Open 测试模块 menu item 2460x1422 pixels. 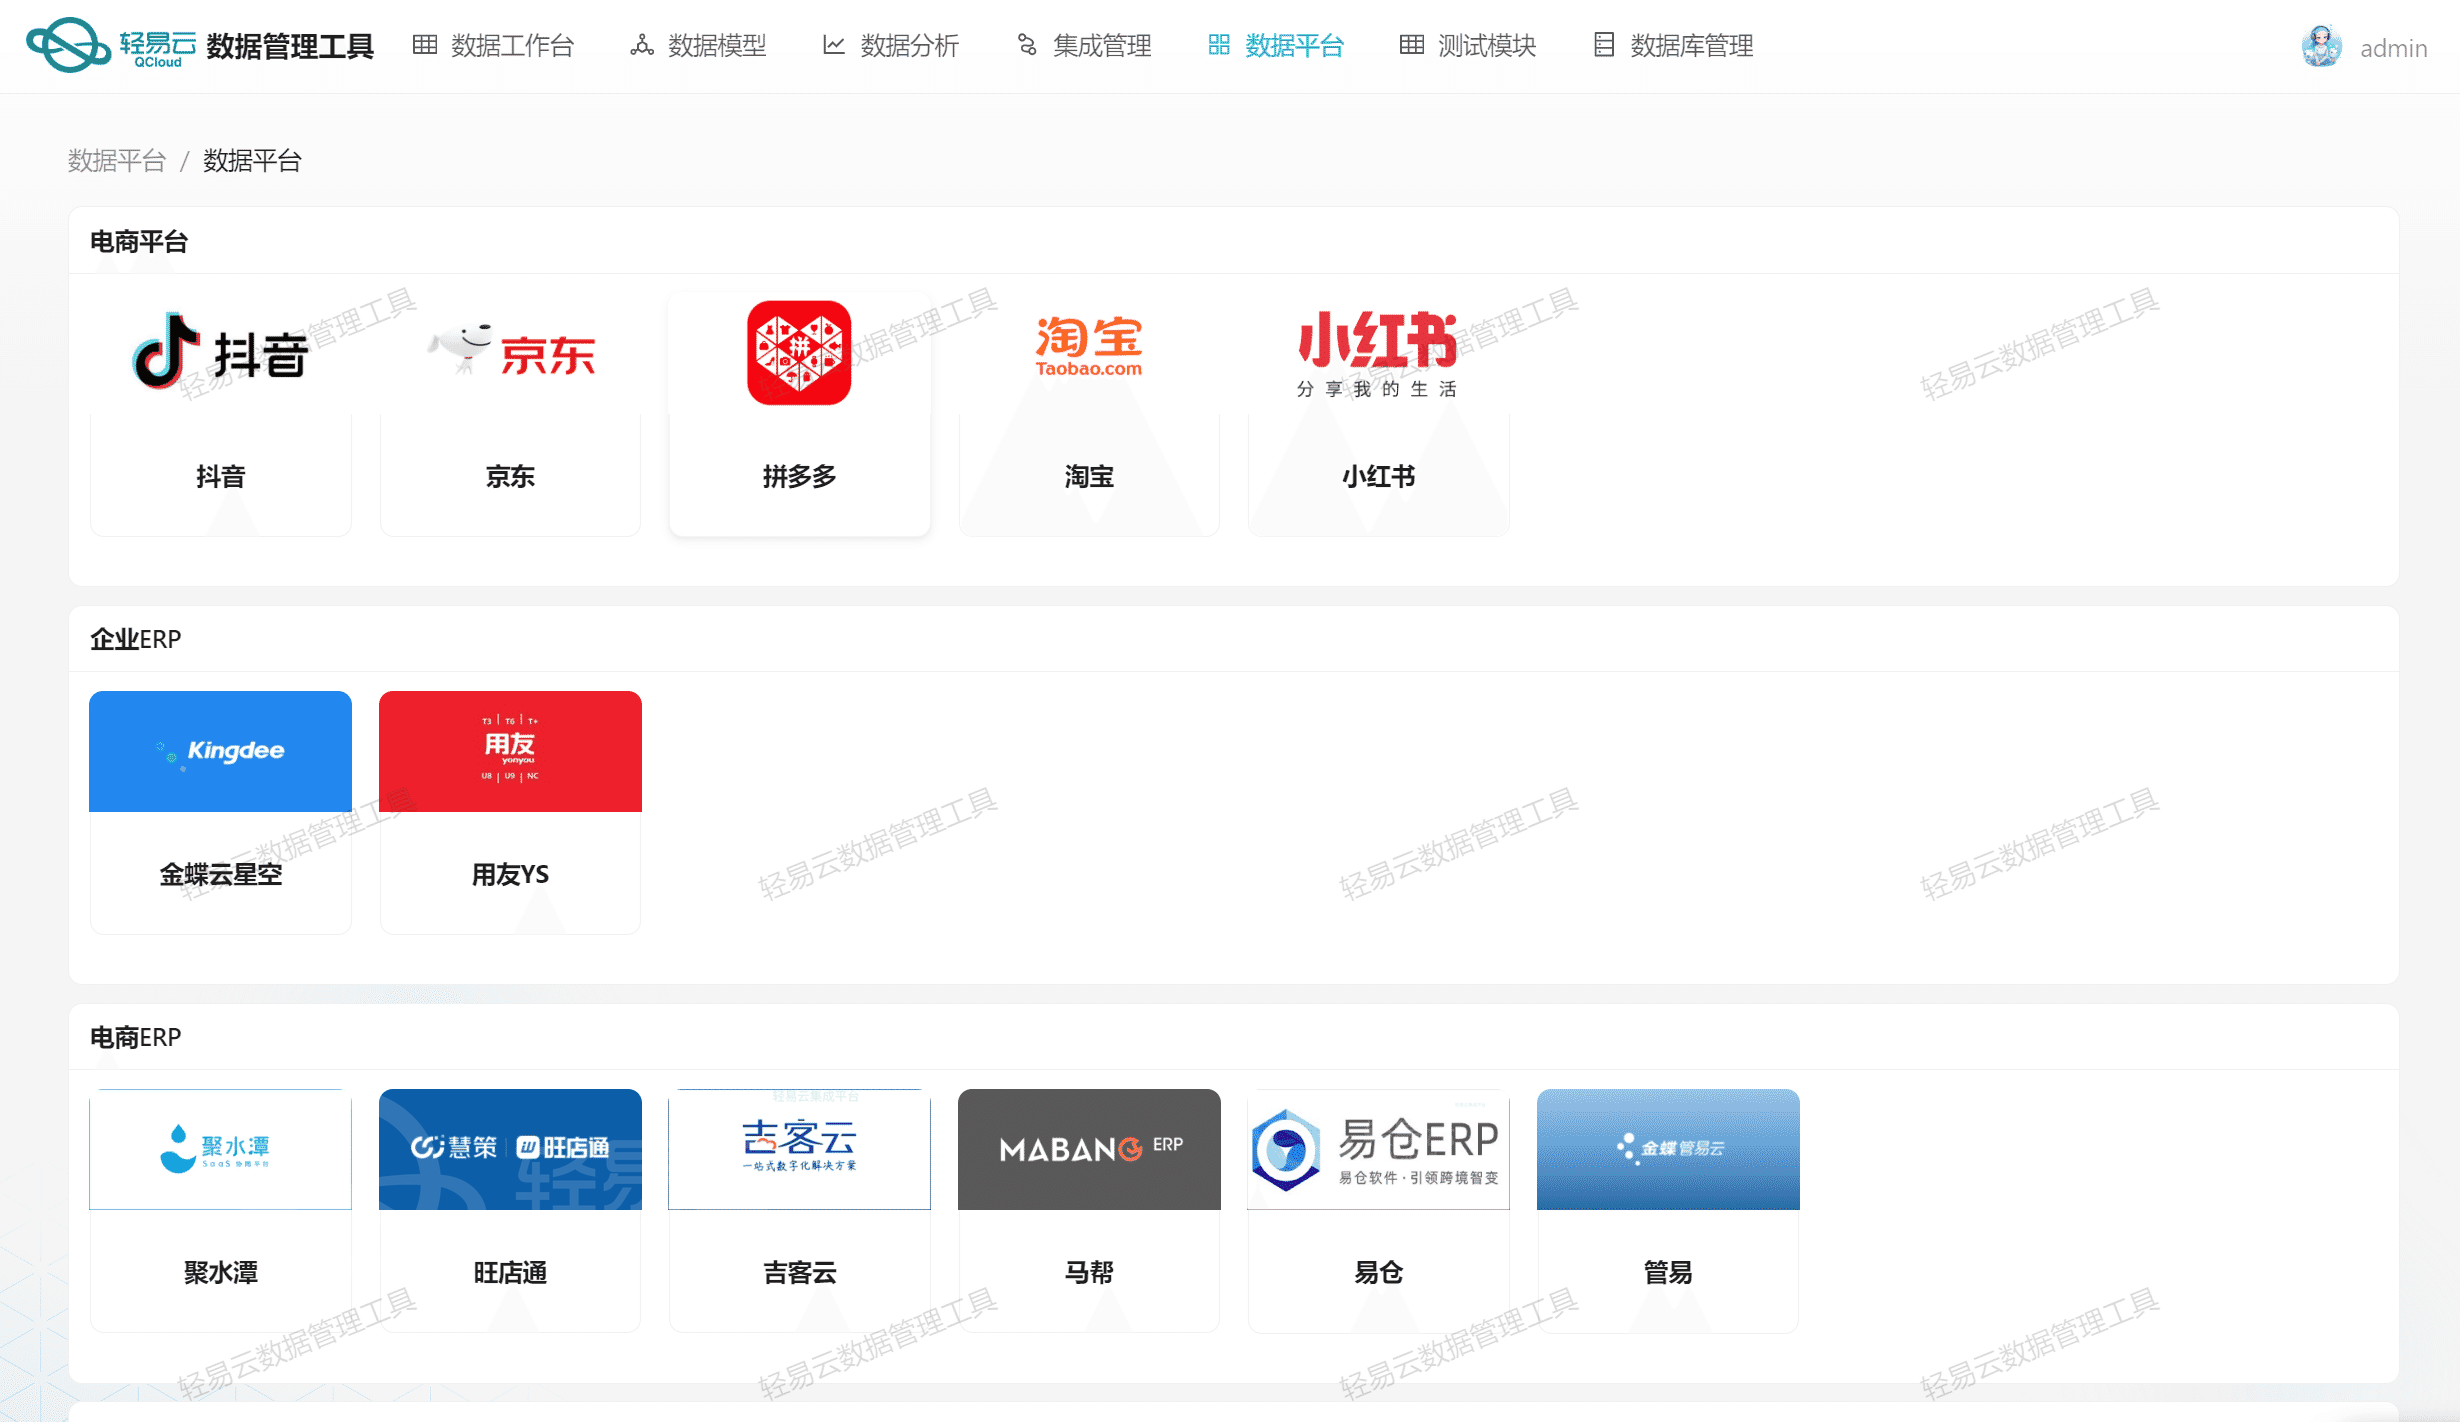point(1468,46)
